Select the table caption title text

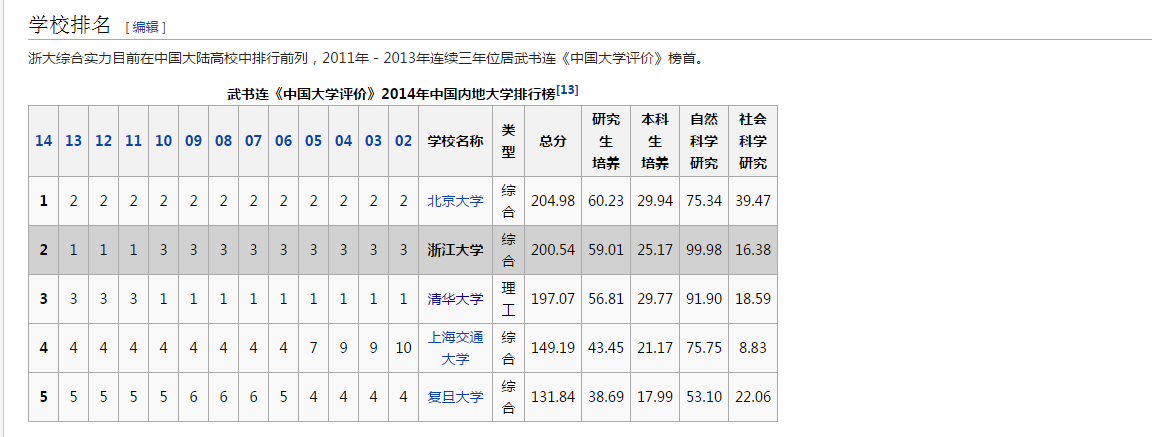pyautogui.click(x=391, y=95)
